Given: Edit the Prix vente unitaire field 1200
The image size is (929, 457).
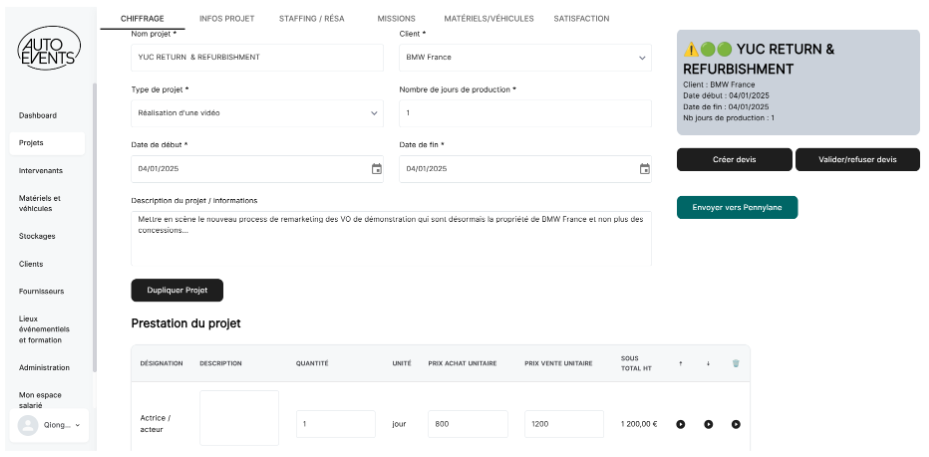Looking at the screenshot, I should [x=564, y=424].
